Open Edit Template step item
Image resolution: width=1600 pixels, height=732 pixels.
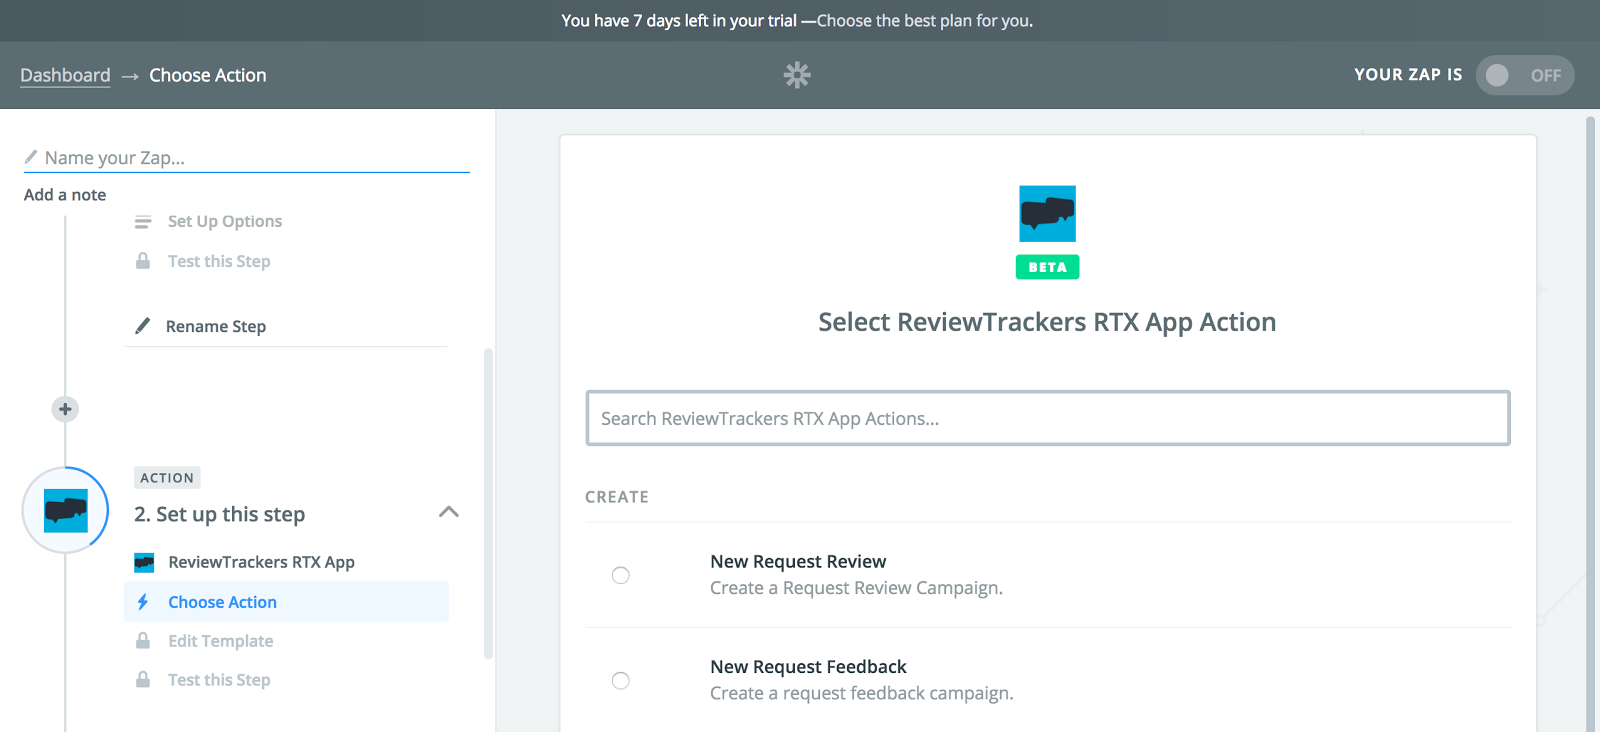pos(221,641)
